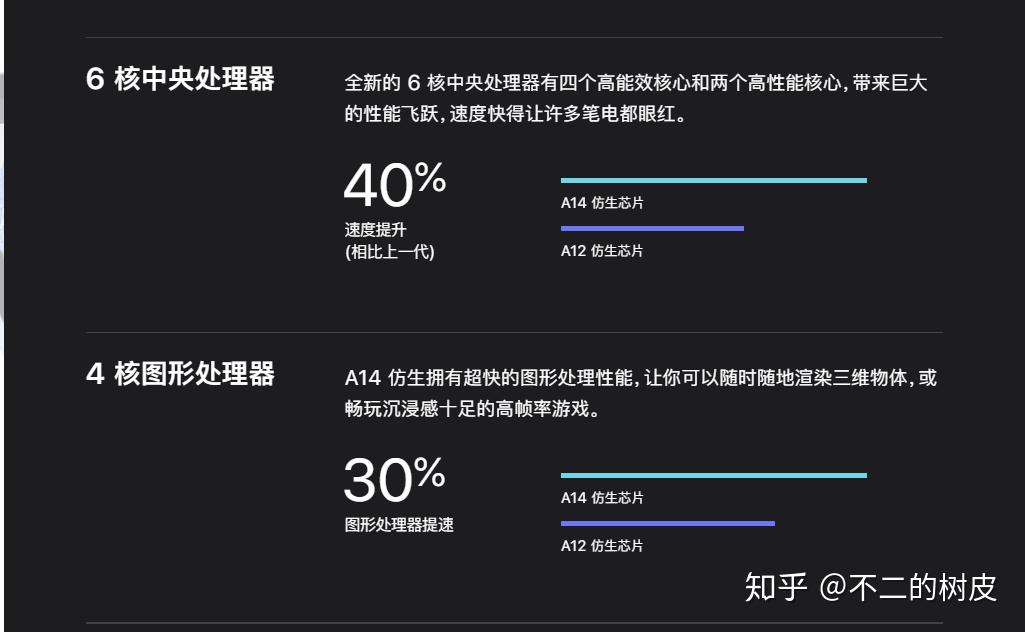Click the A12 仿生芯片 label in GPU section
1025x632 pixels.
click(601, 546)
